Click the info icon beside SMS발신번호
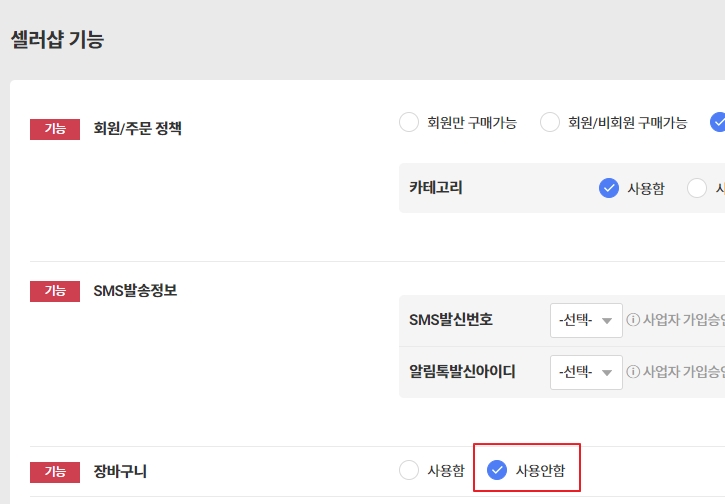This screenshot has width=725, height=504. (633, 320)
